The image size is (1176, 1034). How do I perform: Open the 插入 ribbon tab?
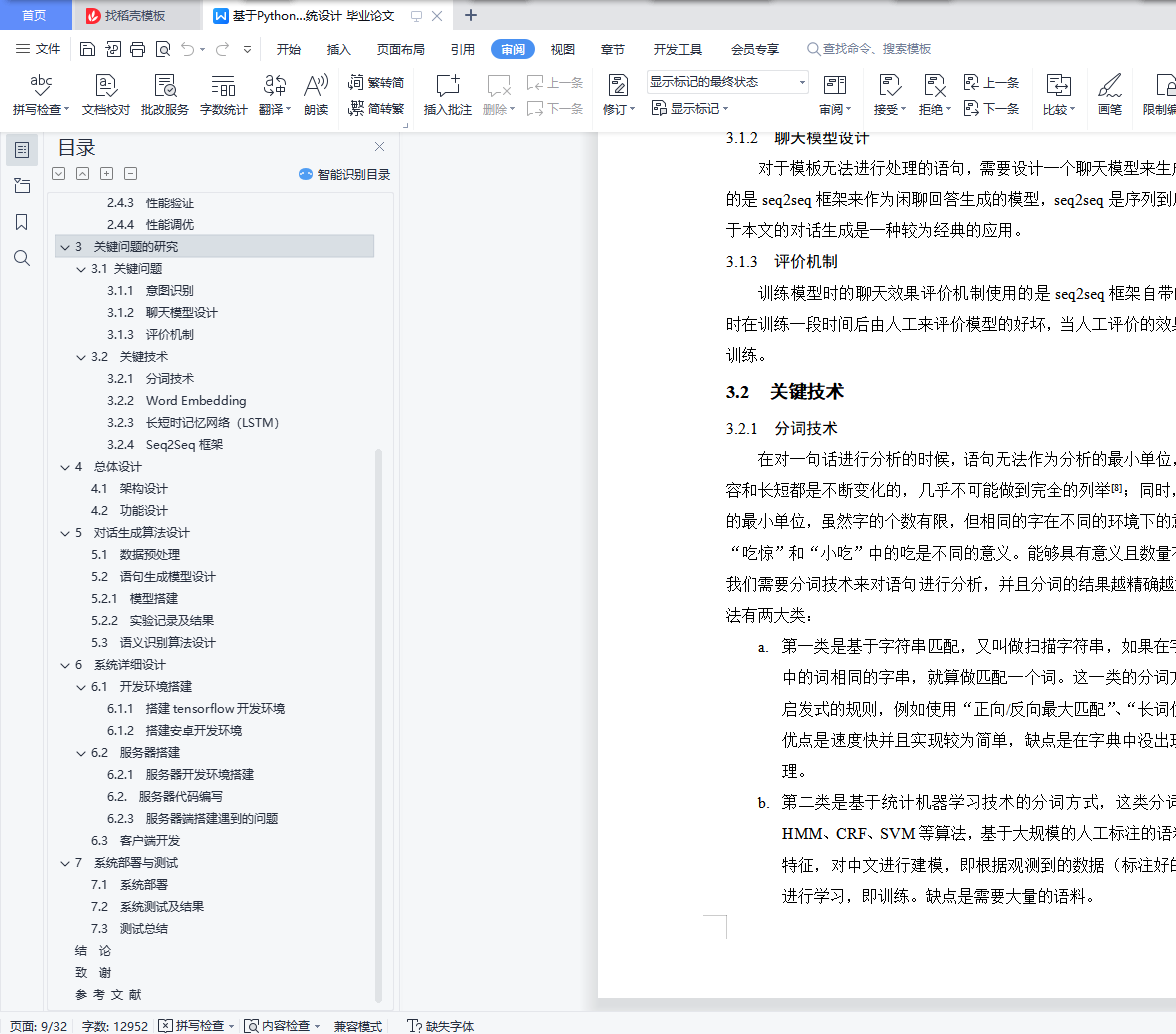point(338,49)
